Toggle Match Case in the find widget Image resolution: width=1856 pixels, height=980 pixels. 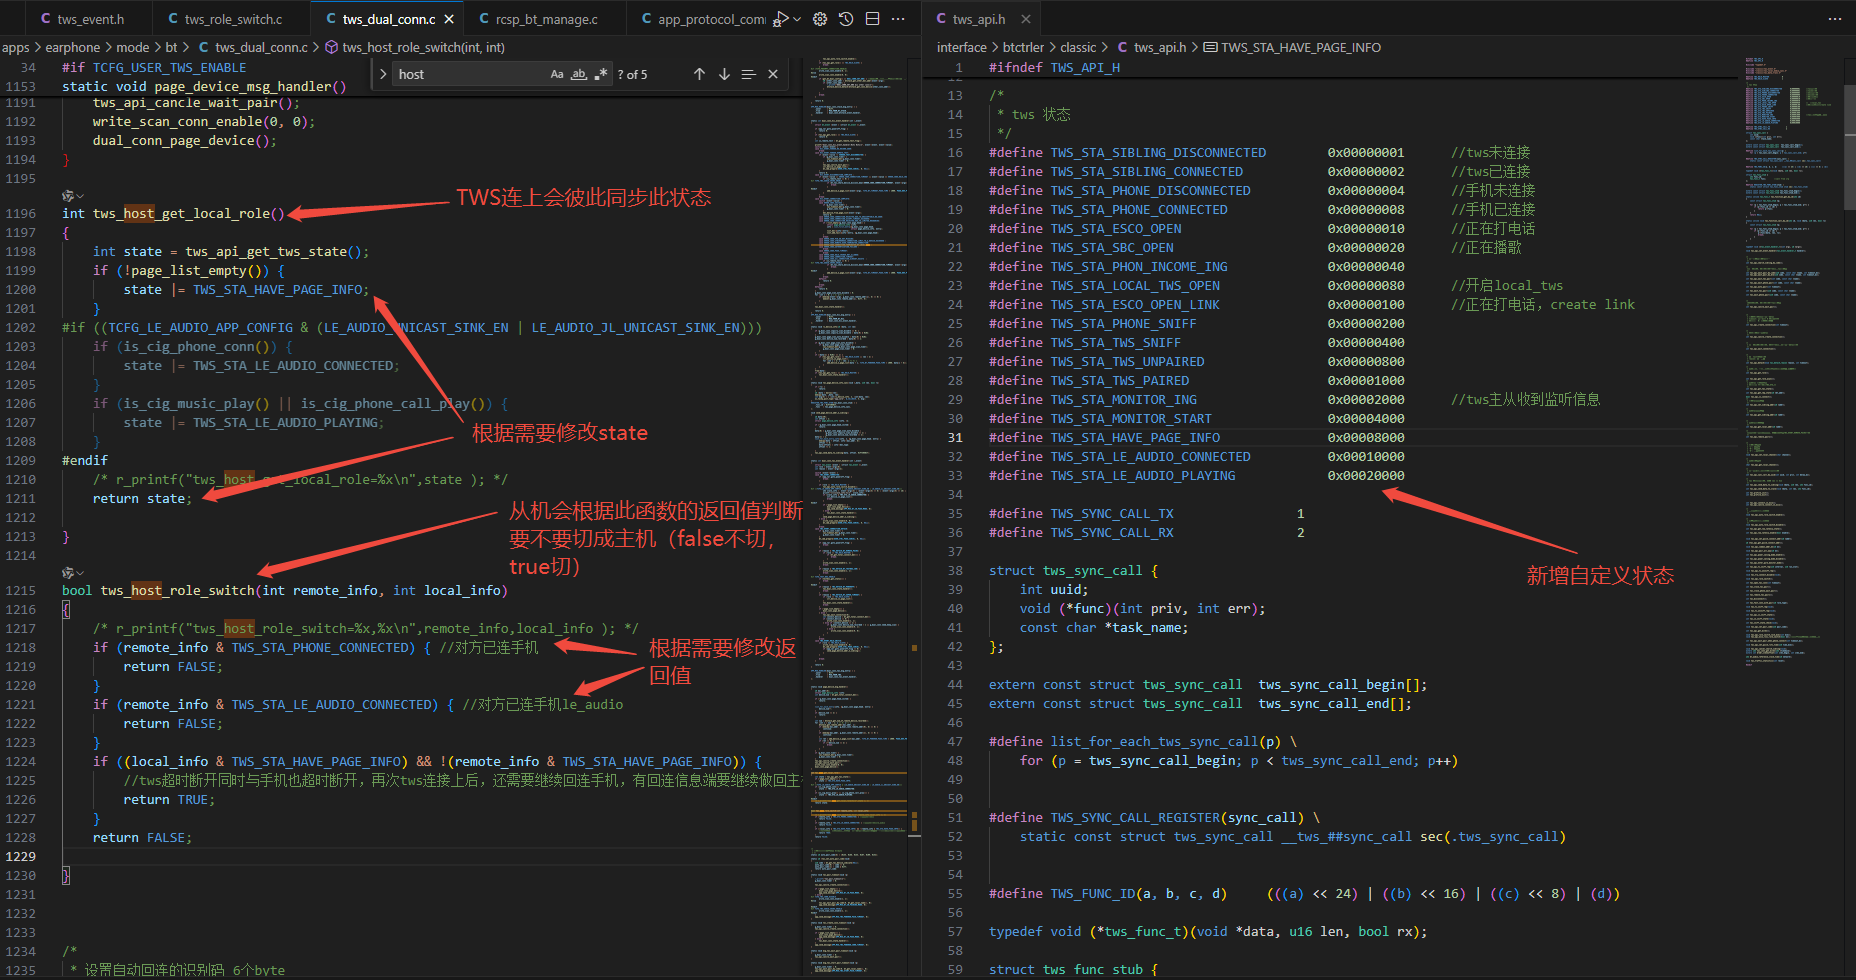click(x=557, y=74)
